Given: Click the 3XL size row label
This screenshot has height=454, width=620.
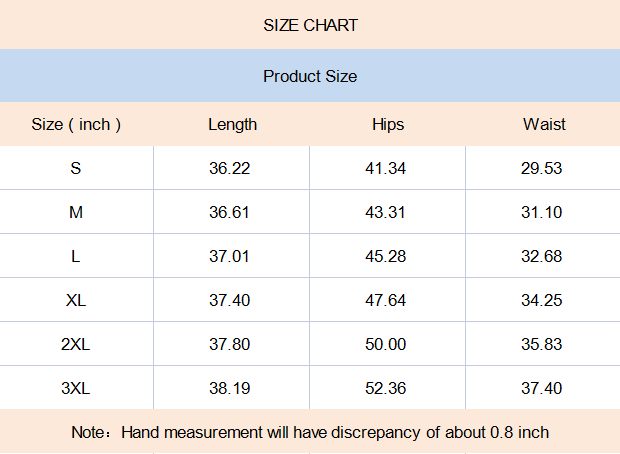Looking at the screenshot, I should point(76,388).
